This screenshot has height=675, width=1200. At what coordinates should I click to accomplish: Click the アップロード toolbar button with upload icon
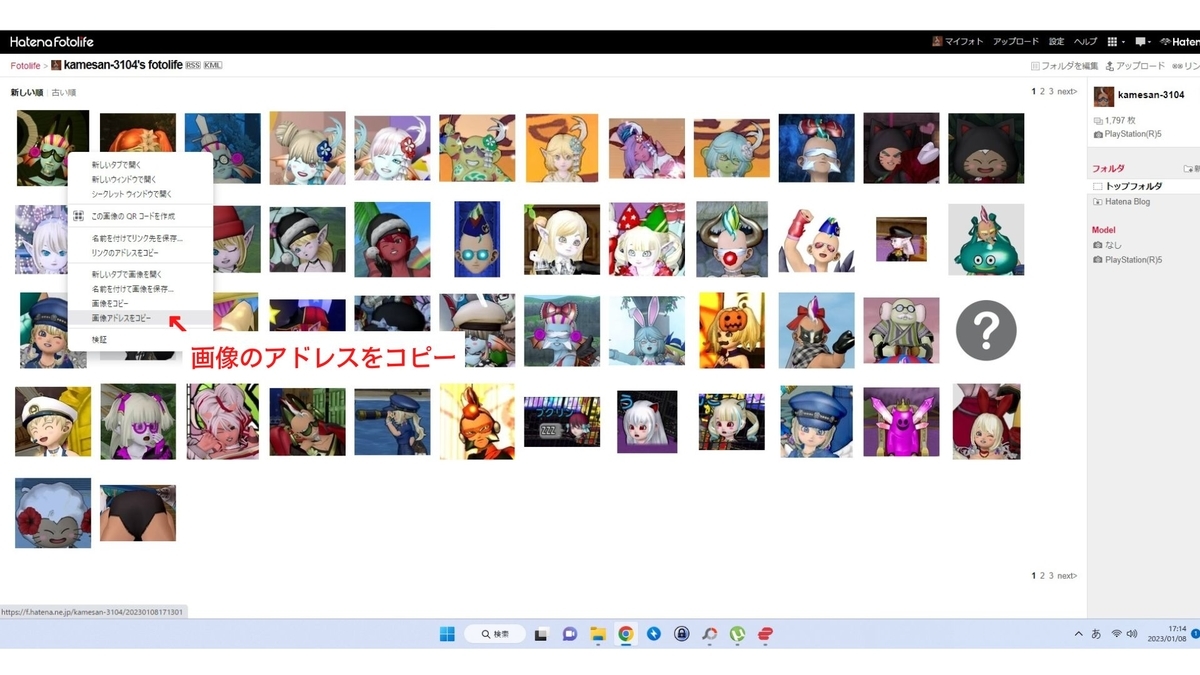point(1135,66)
